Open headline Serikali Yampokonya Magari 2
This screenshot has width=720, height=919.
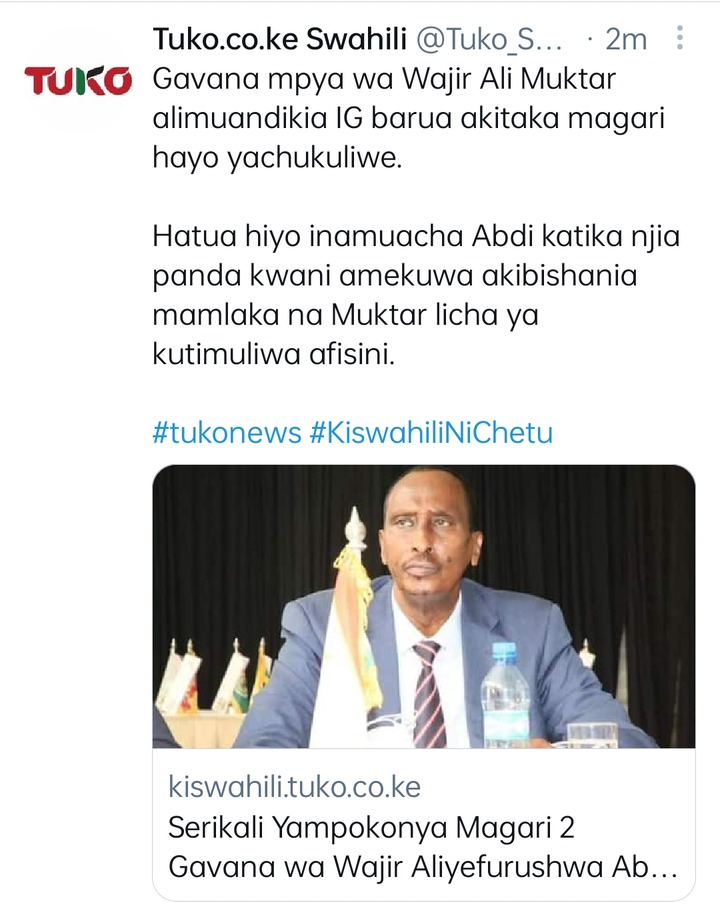(x=371, y=828)
